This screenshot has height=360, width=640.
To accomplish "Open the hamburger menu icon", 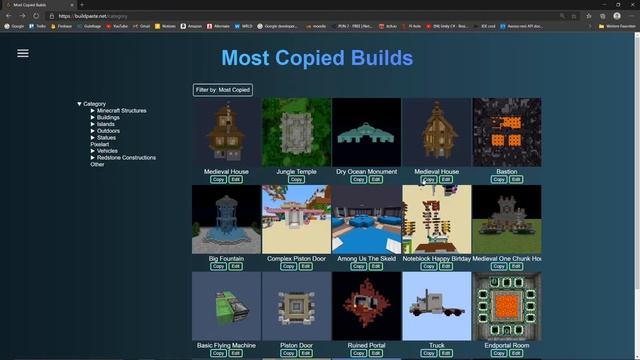I will (x=23, y=53).
